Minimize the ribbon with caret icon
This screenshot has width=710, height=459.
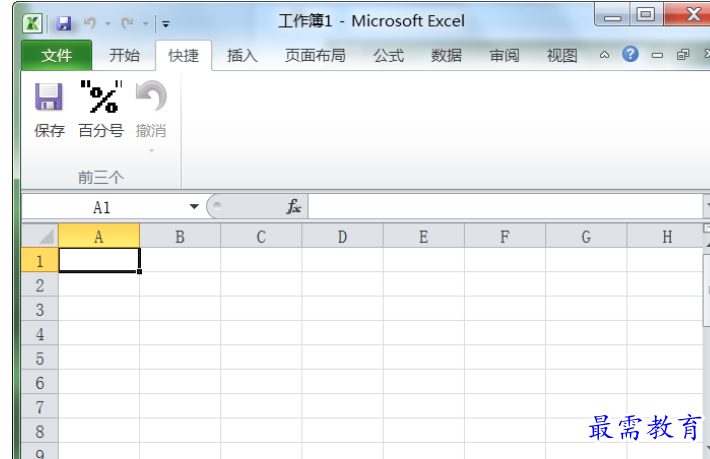click(604, 55)
